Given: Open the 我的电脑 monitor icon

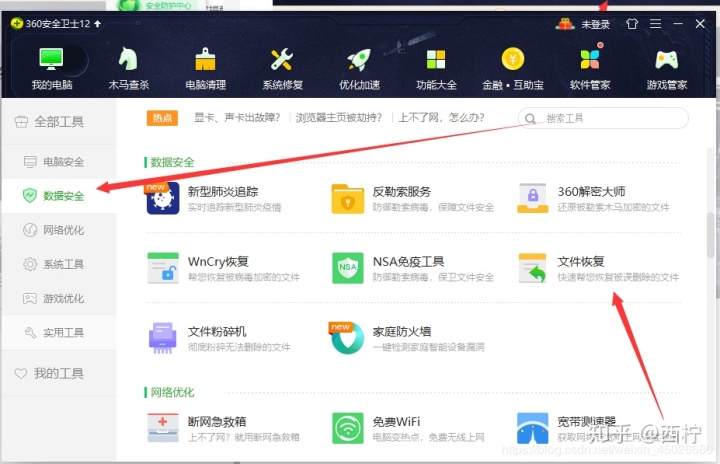Looking at the screenshot, I should click(51, 59).
